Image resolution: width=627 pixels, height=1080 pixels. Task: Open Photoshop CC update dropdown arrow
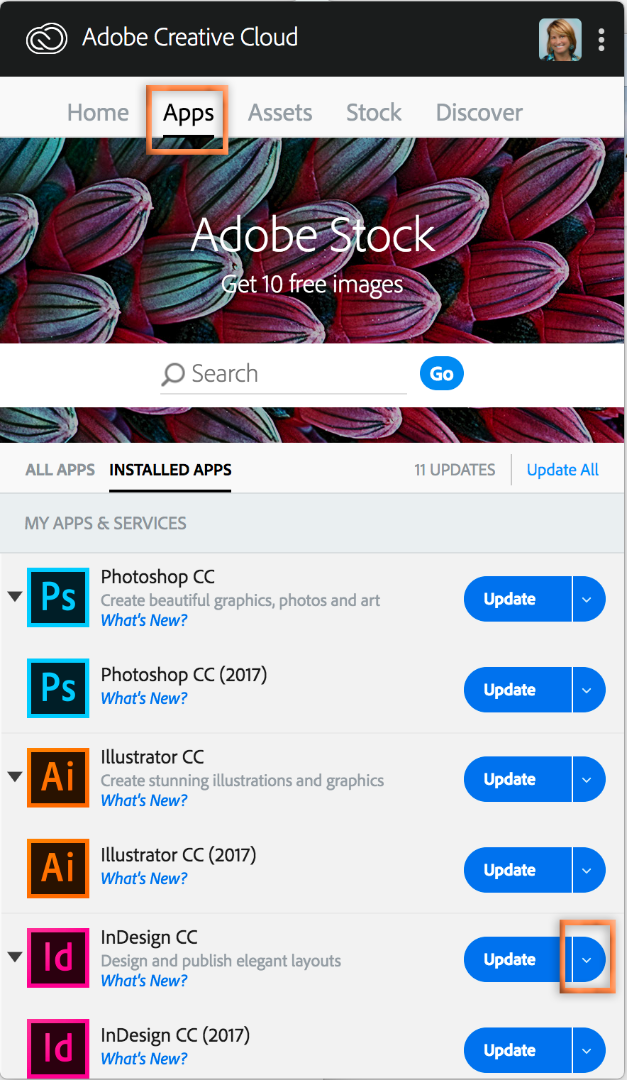(587, 600)
